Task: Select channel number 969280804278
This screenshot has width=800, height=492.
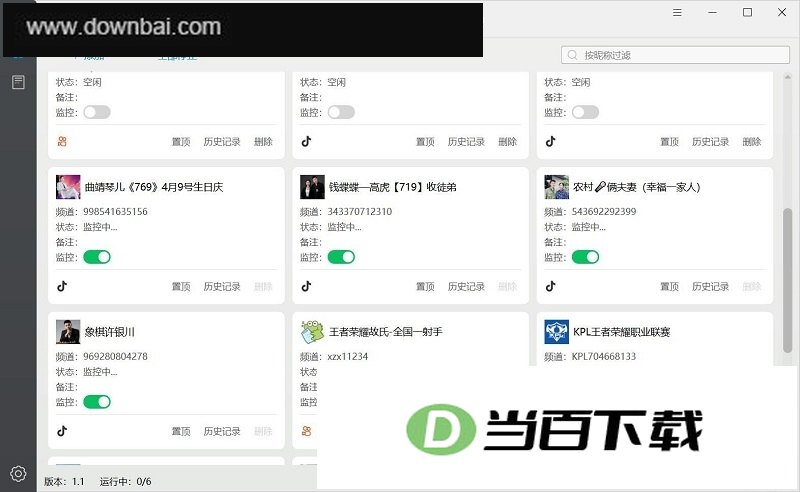Action: click(x=115, y=356)
